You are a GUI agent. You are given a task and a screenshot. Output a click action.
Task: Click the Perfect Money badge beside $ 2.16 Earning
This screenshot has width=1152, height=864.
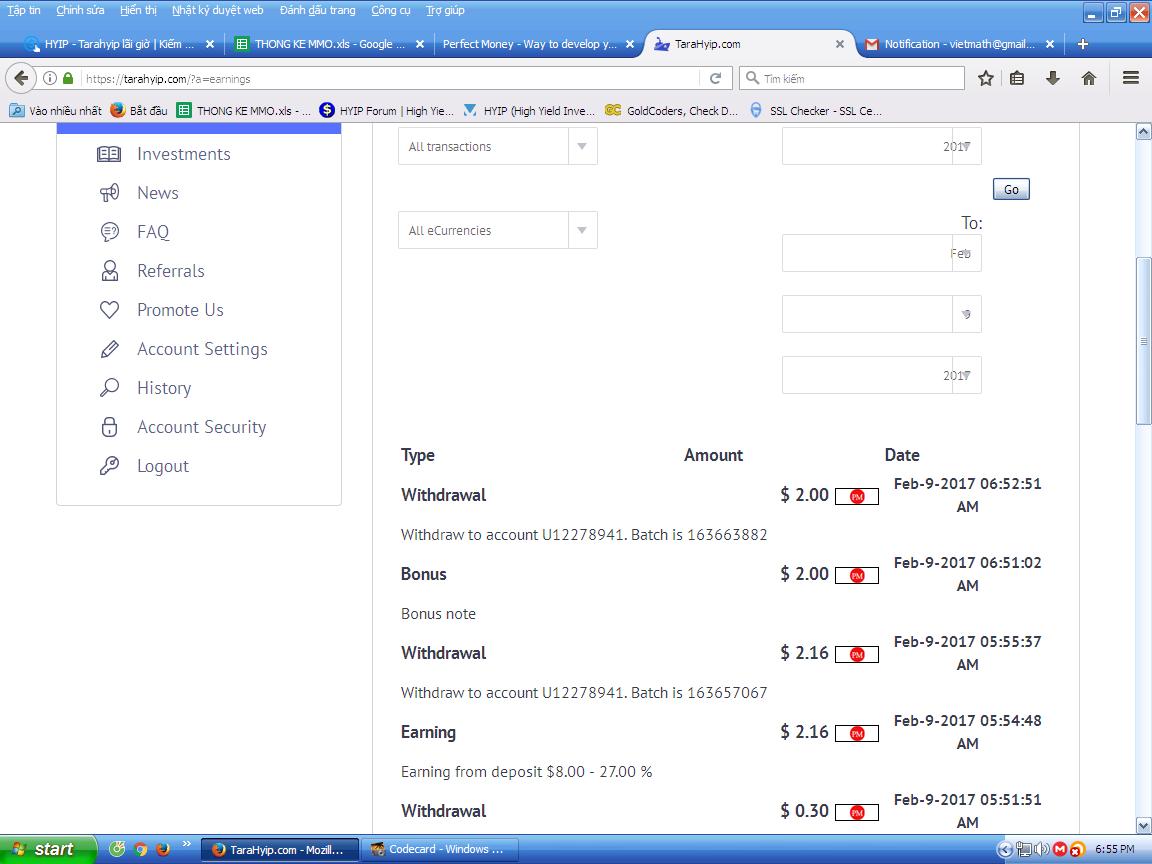pos(857,733)
